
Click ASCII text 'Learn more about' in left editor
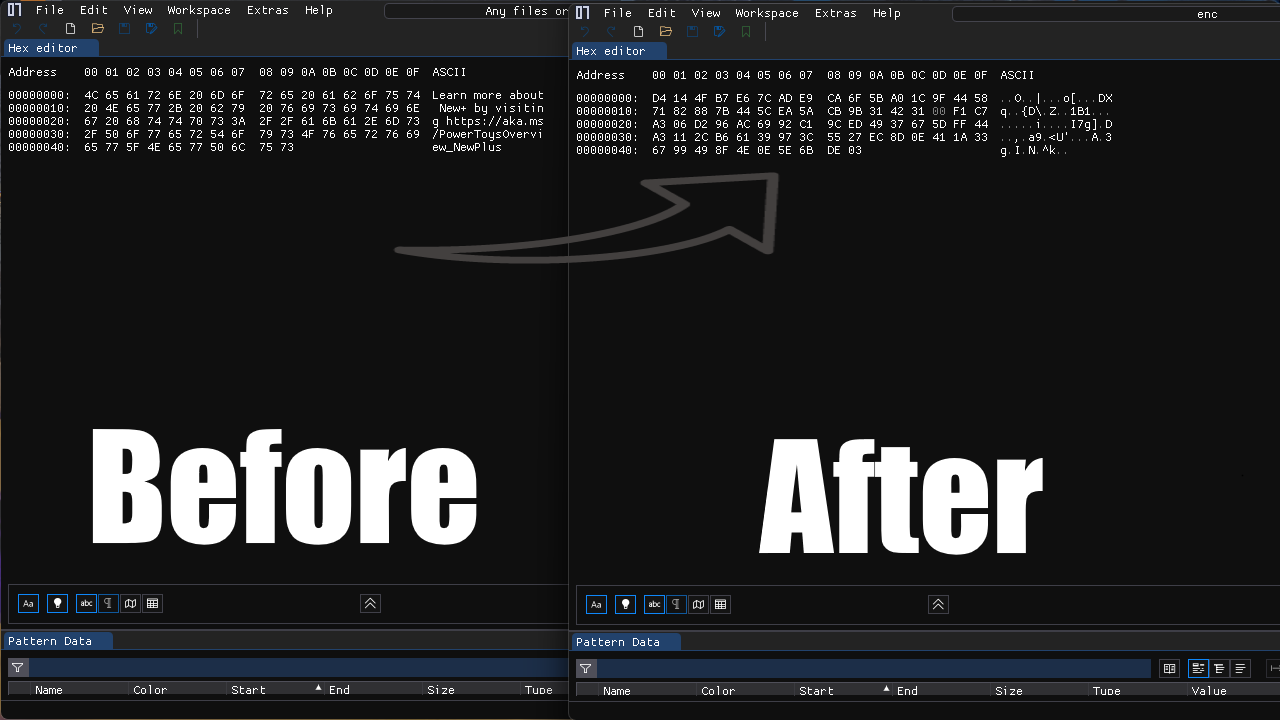(488, 96)
